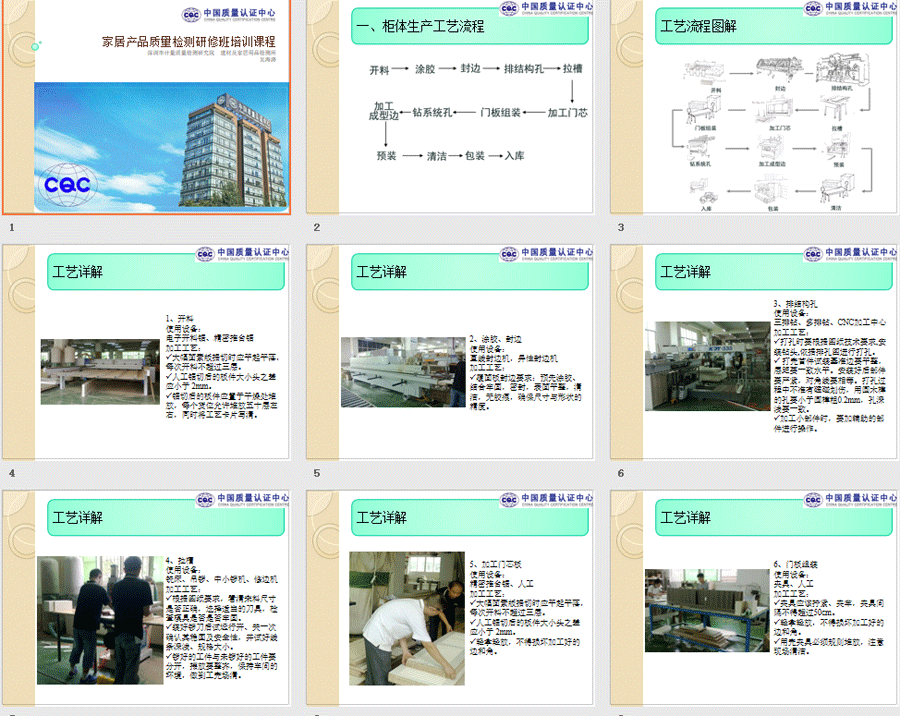The image size is (900, 716).
Task: Click the large CQC globe logo on slide 1
Action: coord(68,183)
